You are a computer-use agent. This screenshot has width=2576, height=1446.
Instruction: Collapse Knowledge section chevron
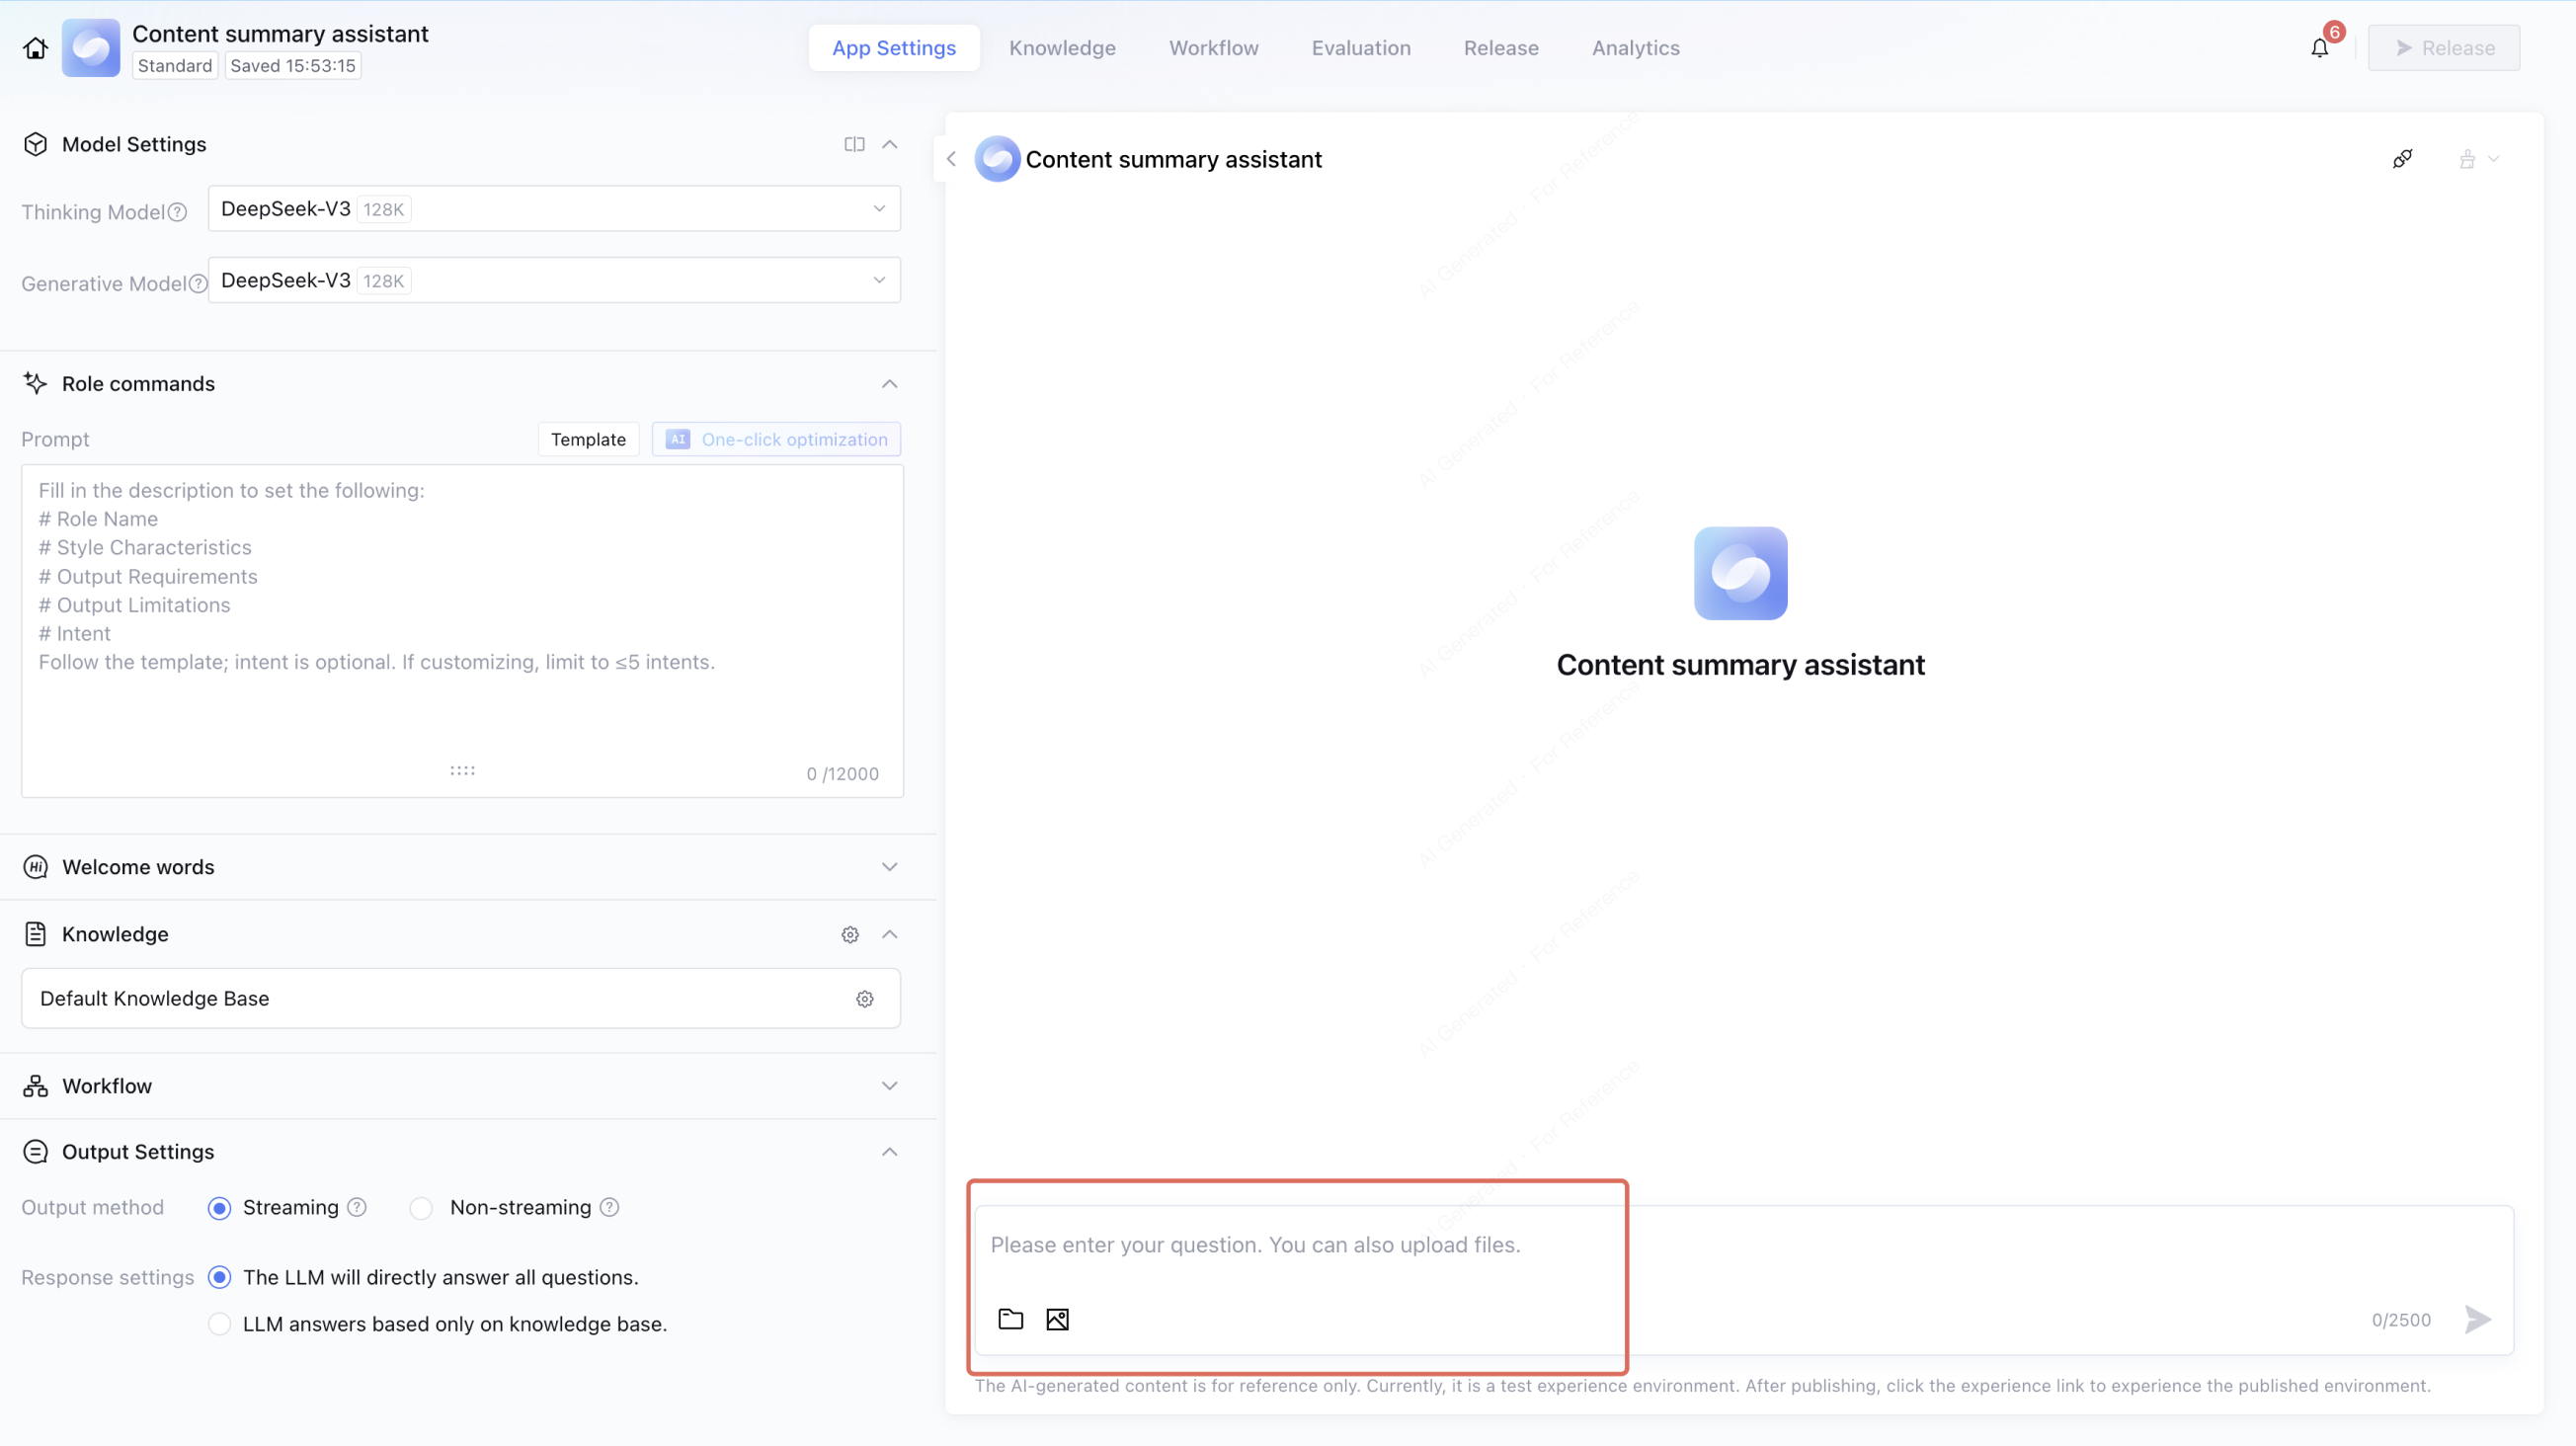889,934
